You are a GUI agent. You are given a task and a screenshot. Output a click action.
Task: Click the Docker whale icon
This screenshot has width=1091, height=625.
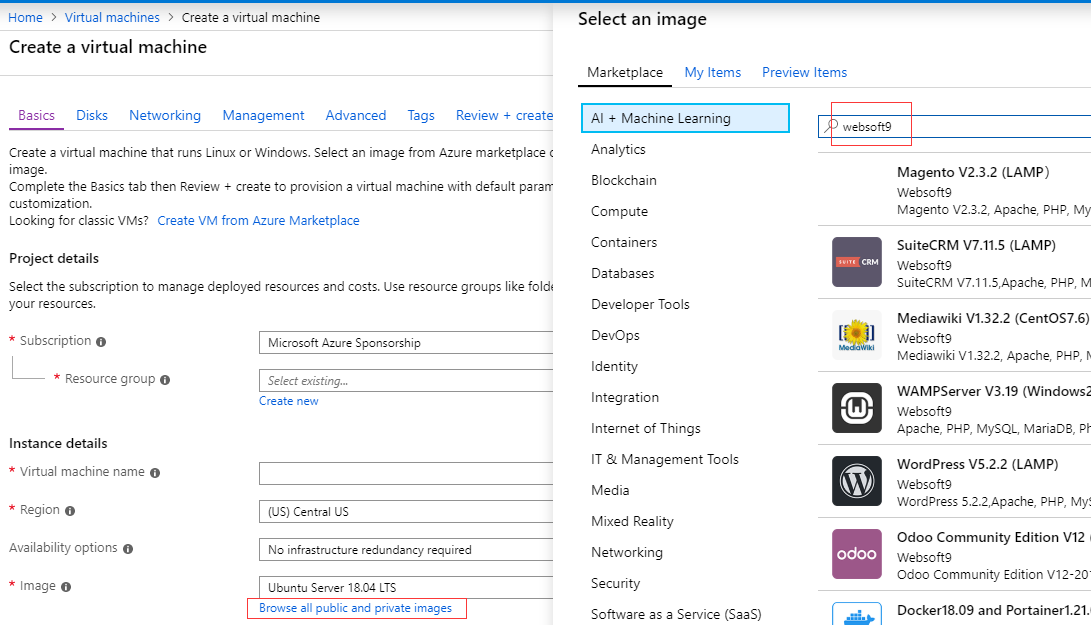pyautogui.click(x=857, y=615)
